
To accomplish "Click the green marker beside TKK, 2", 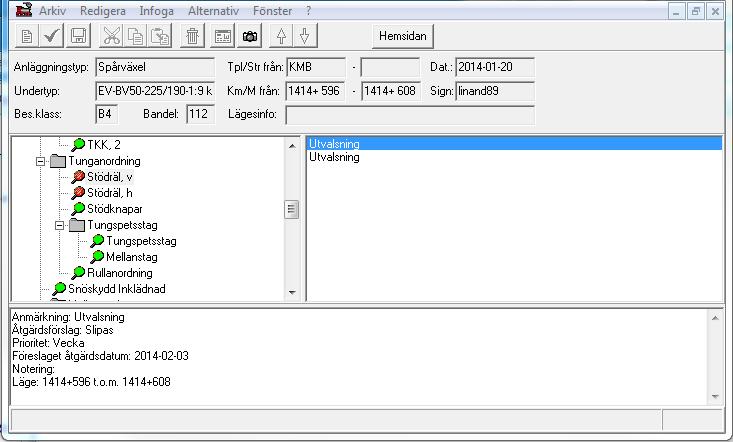I will click(x=78, y=145).
